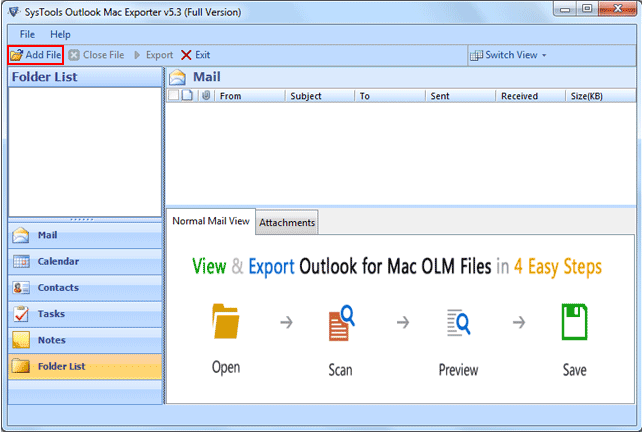The image size is (642, 432).
Task: Sort mail by the Sent column
Action: pos(460,96)
